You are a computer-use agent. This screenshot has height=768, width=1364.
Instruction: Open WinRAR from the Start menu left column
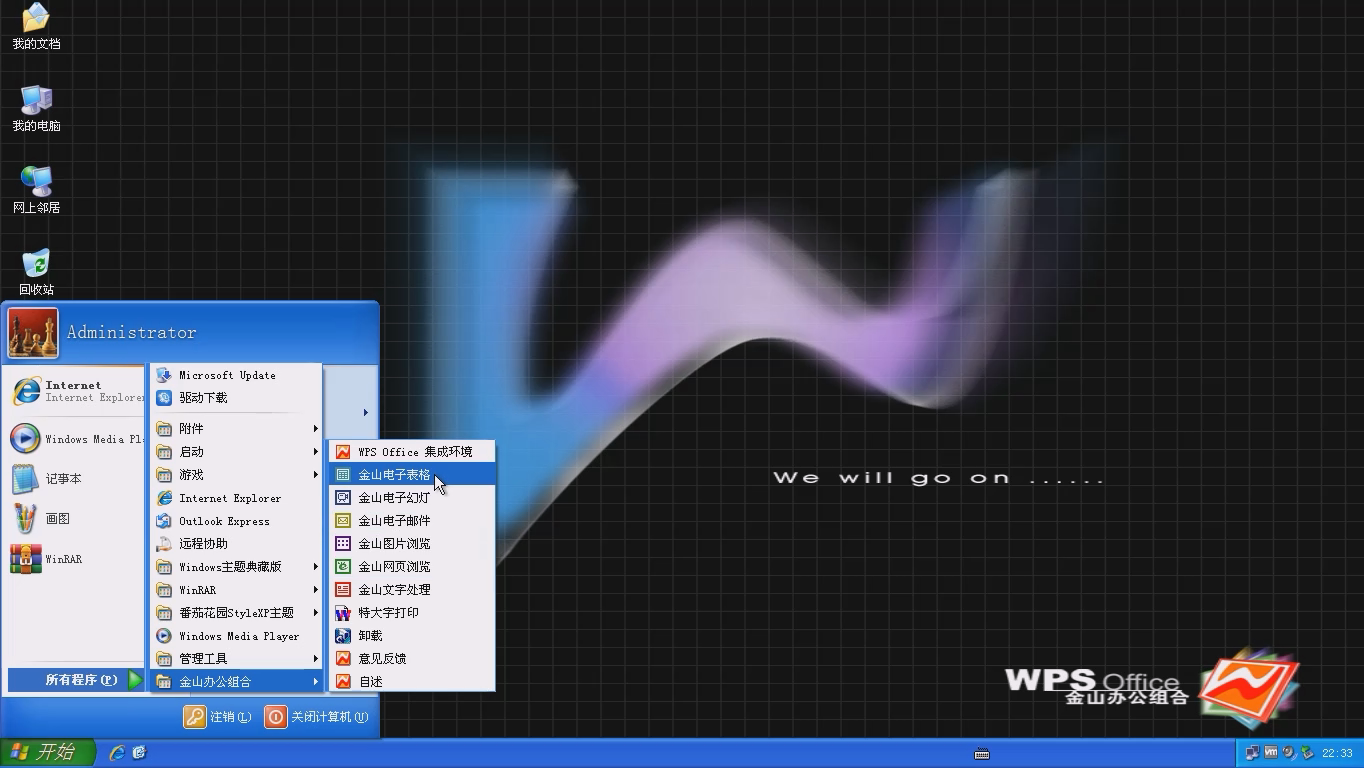pos(77,559)
